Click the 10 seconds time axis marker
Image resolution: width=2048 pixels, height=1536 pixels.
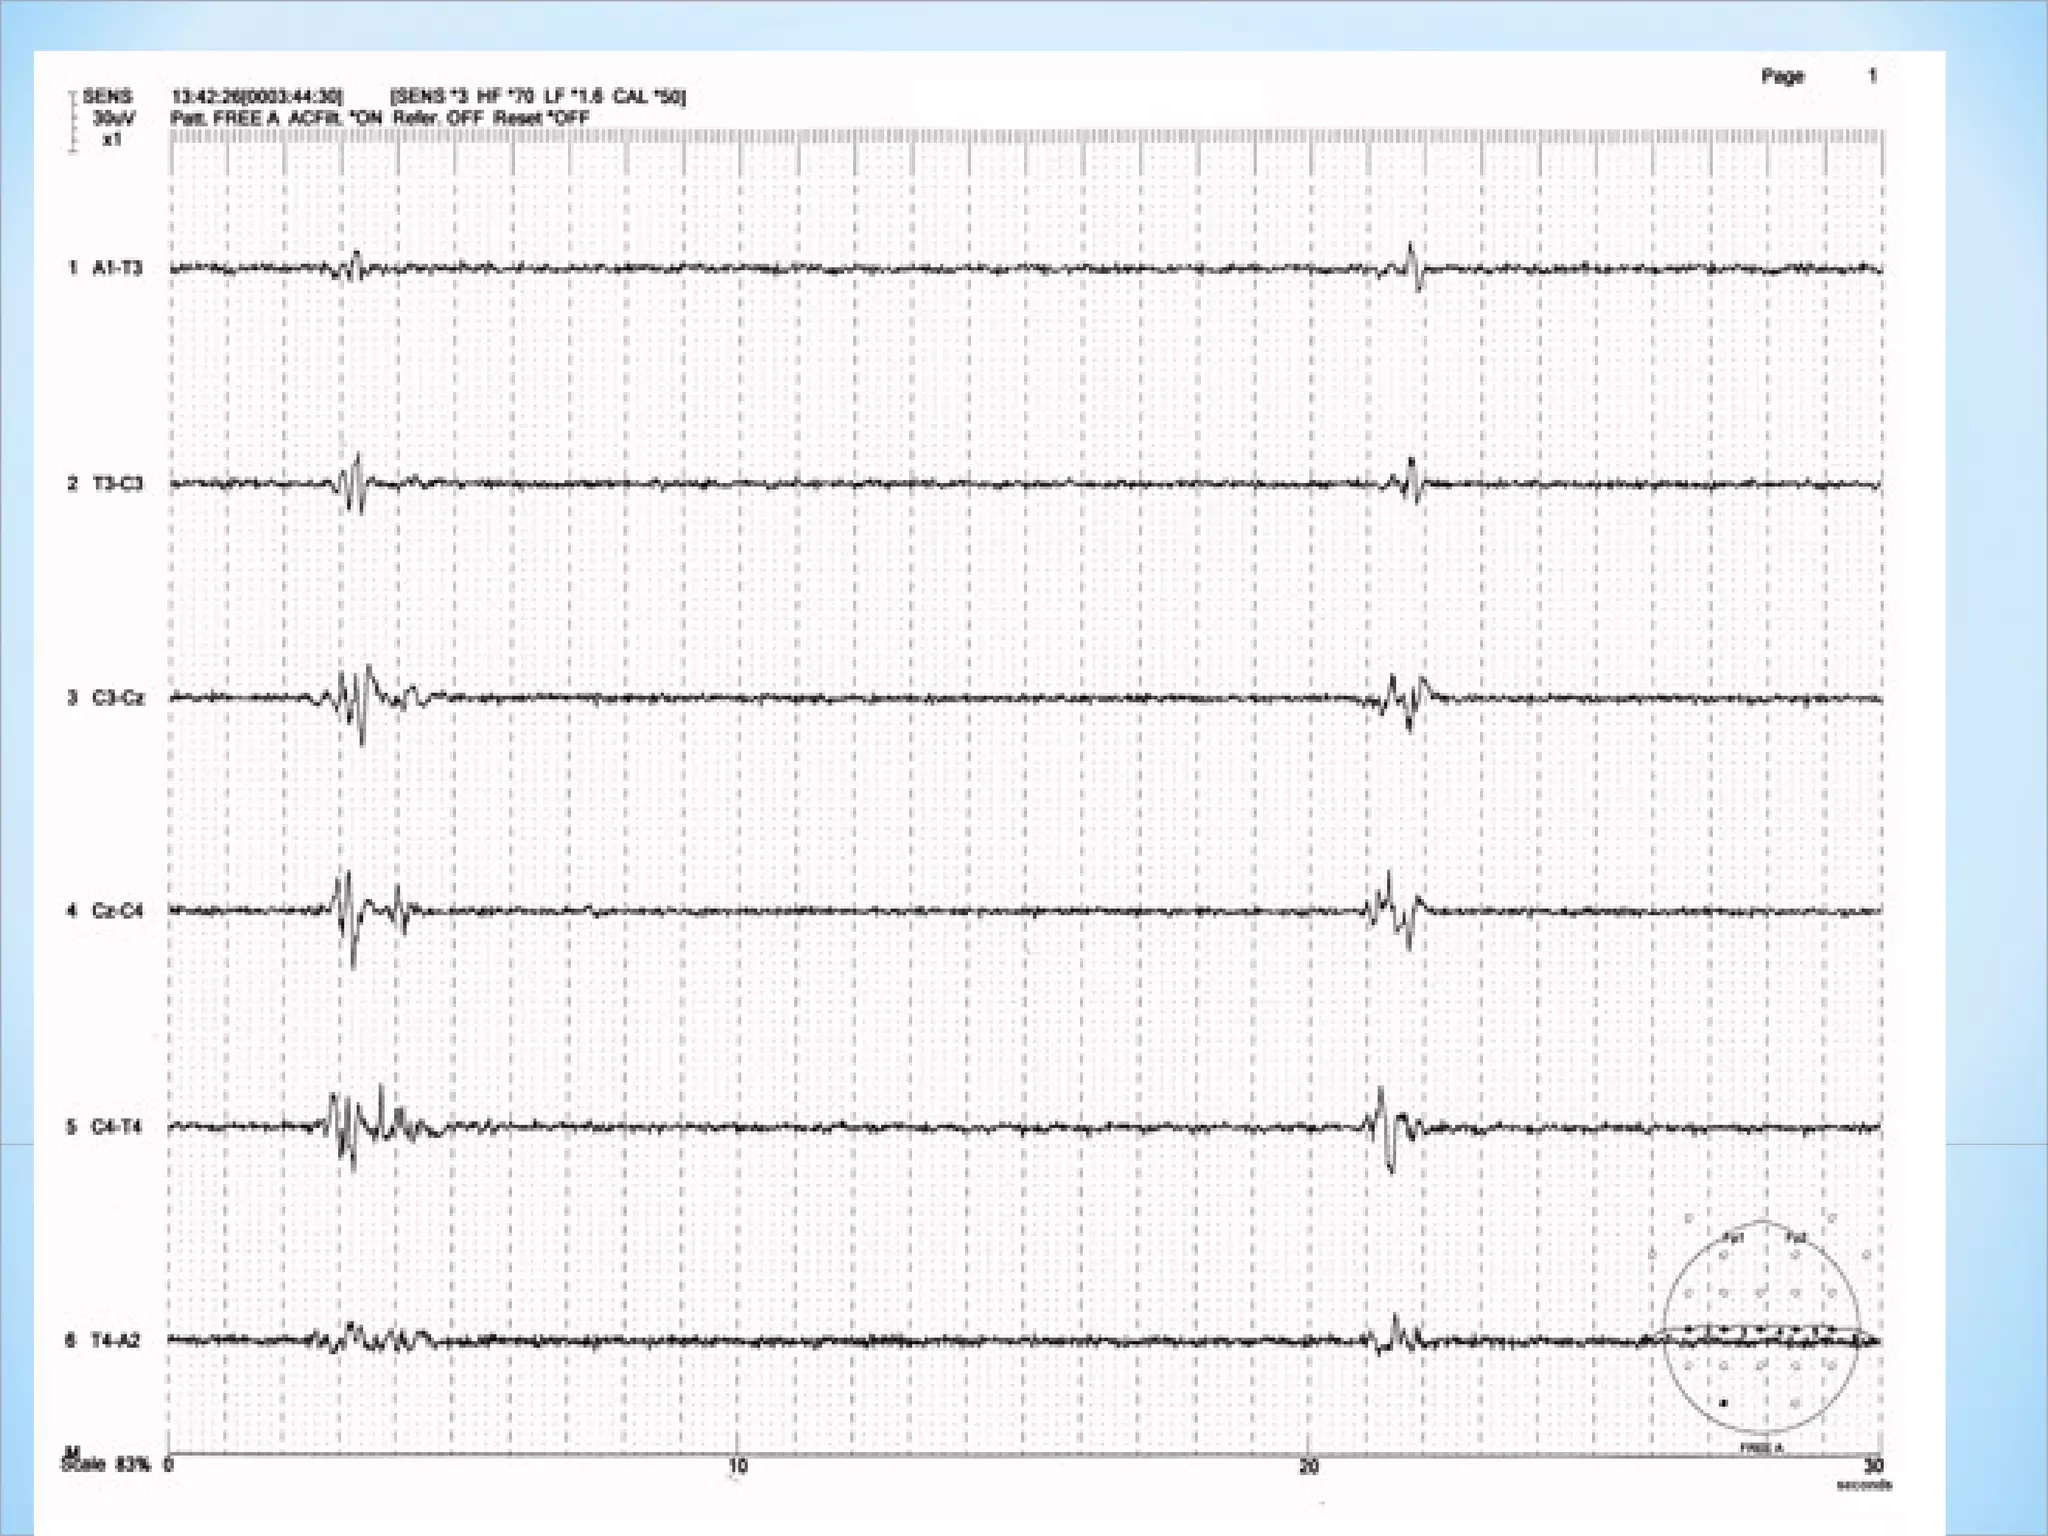[x=738, y=1467]
